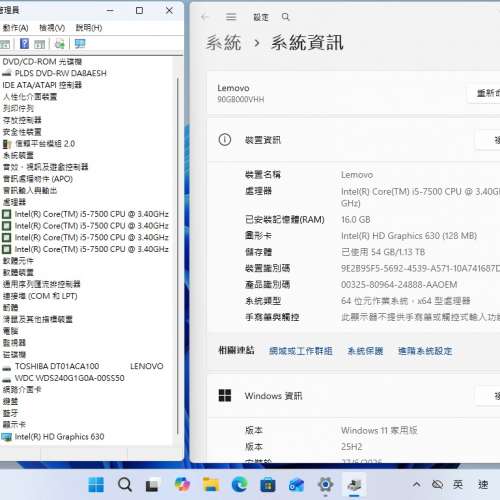Select 存放控制器 category
The width and height of the screenshot is (500, 500).
coord(22,120)
